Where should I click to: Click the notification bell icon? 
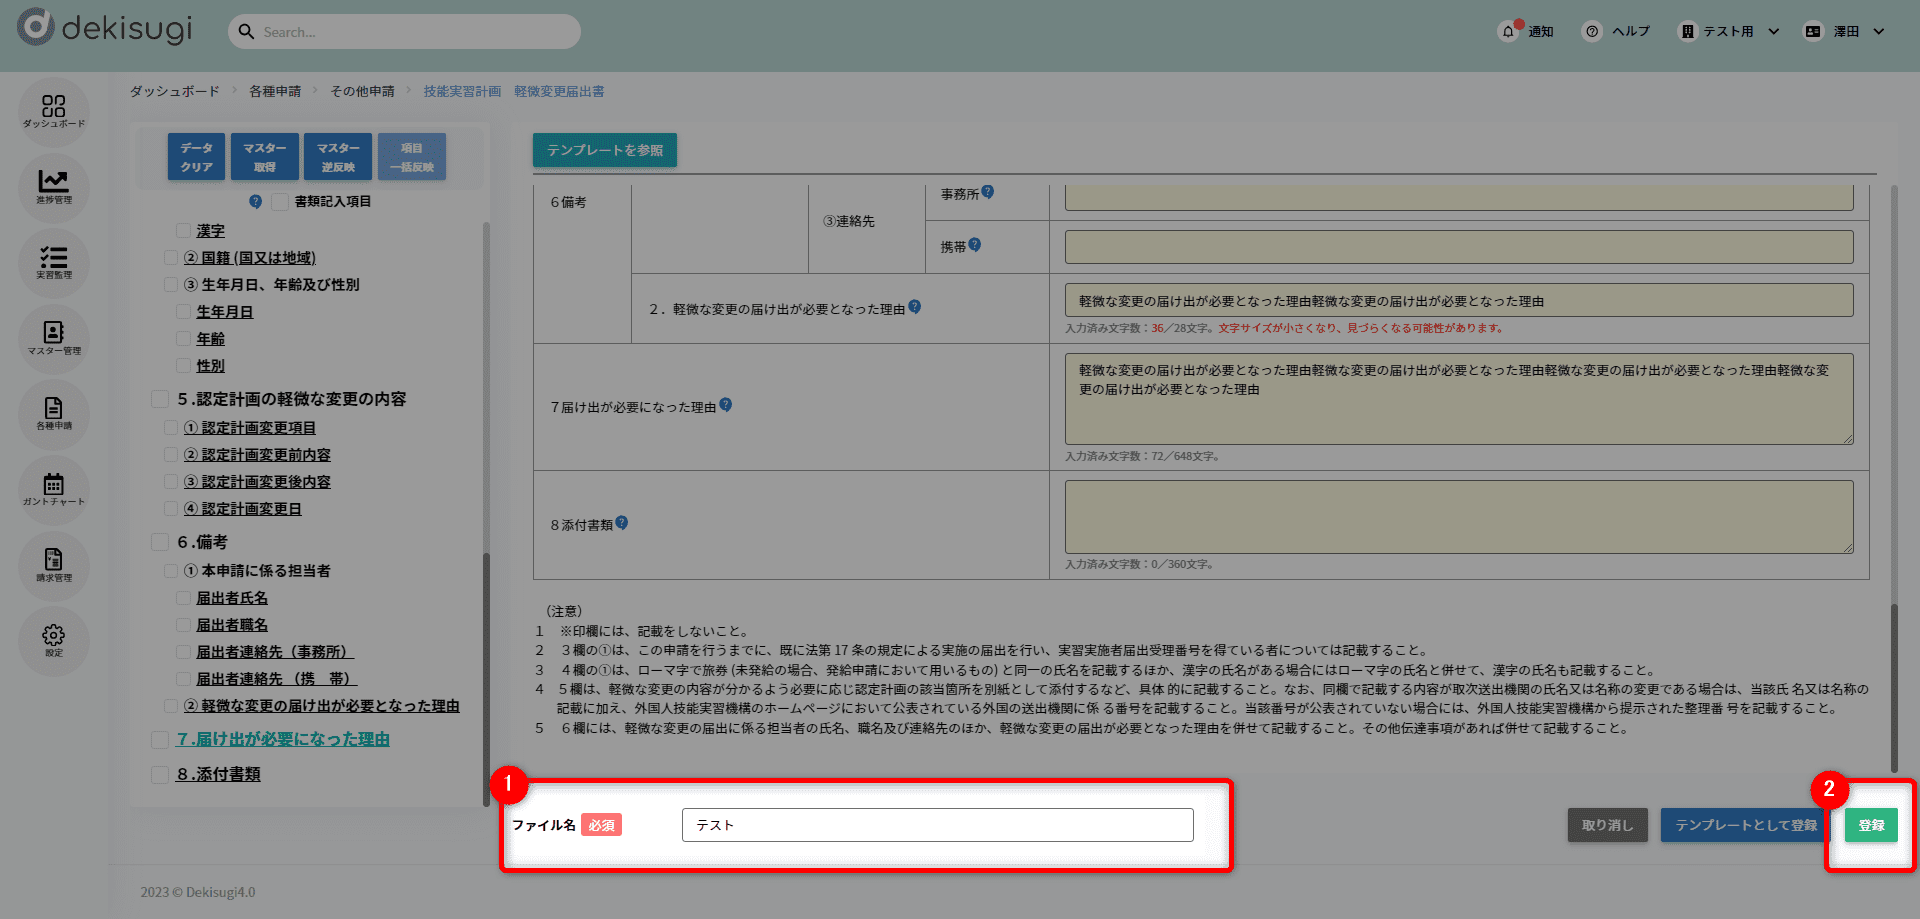tap(1508, 32)
